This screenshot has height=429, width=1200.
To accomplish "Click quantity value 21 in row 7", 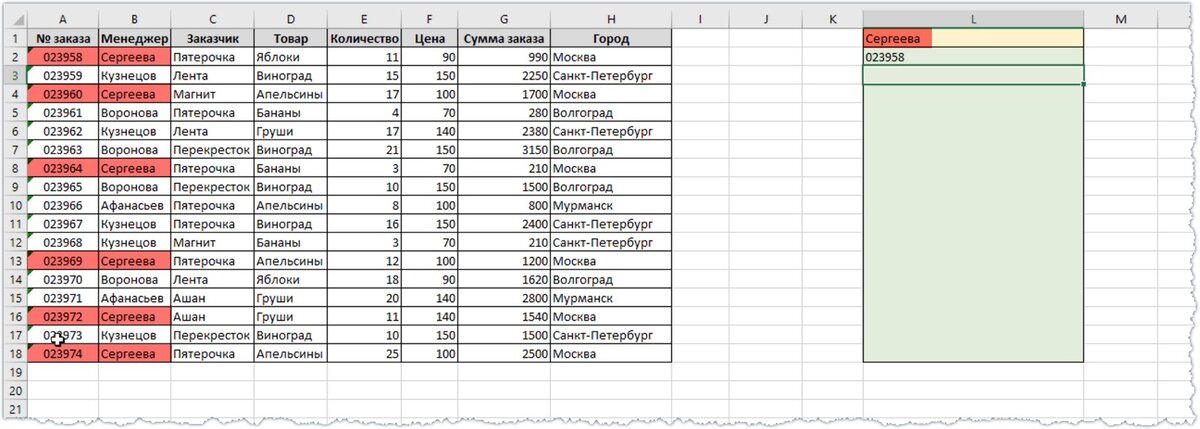I will pyautogui.click(x=364, y=150).
